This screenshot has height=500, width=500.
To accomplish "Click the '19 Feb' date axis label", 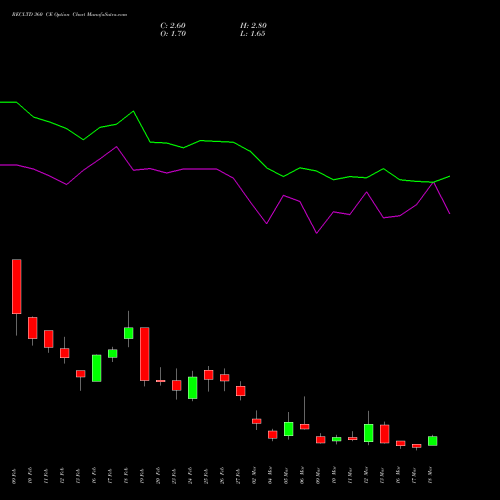I will pos(142,476).
